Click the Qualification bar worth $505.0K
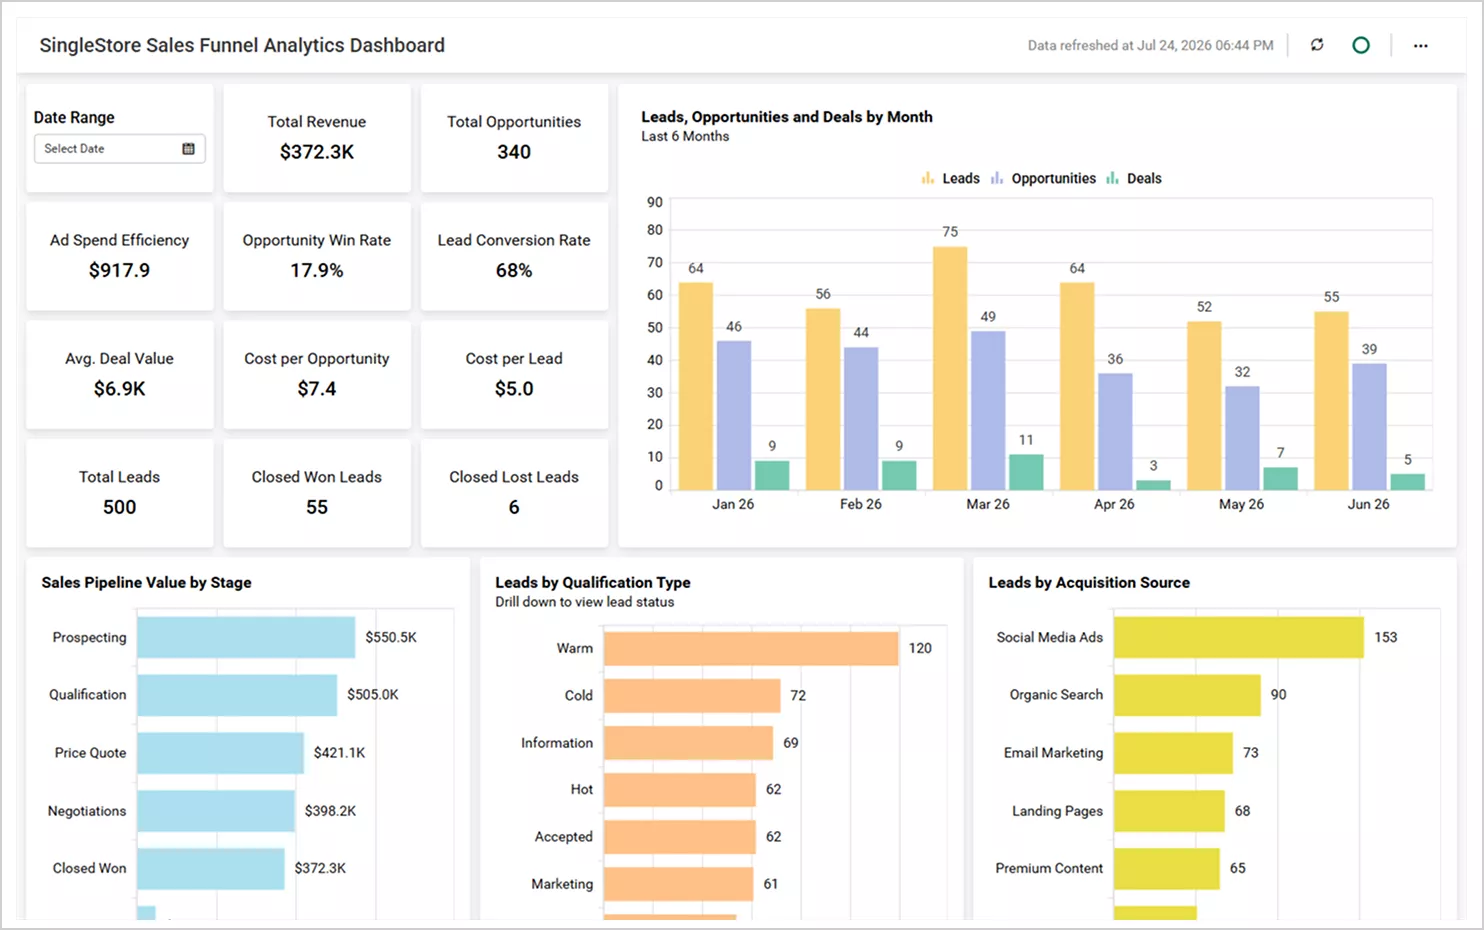 237,695
